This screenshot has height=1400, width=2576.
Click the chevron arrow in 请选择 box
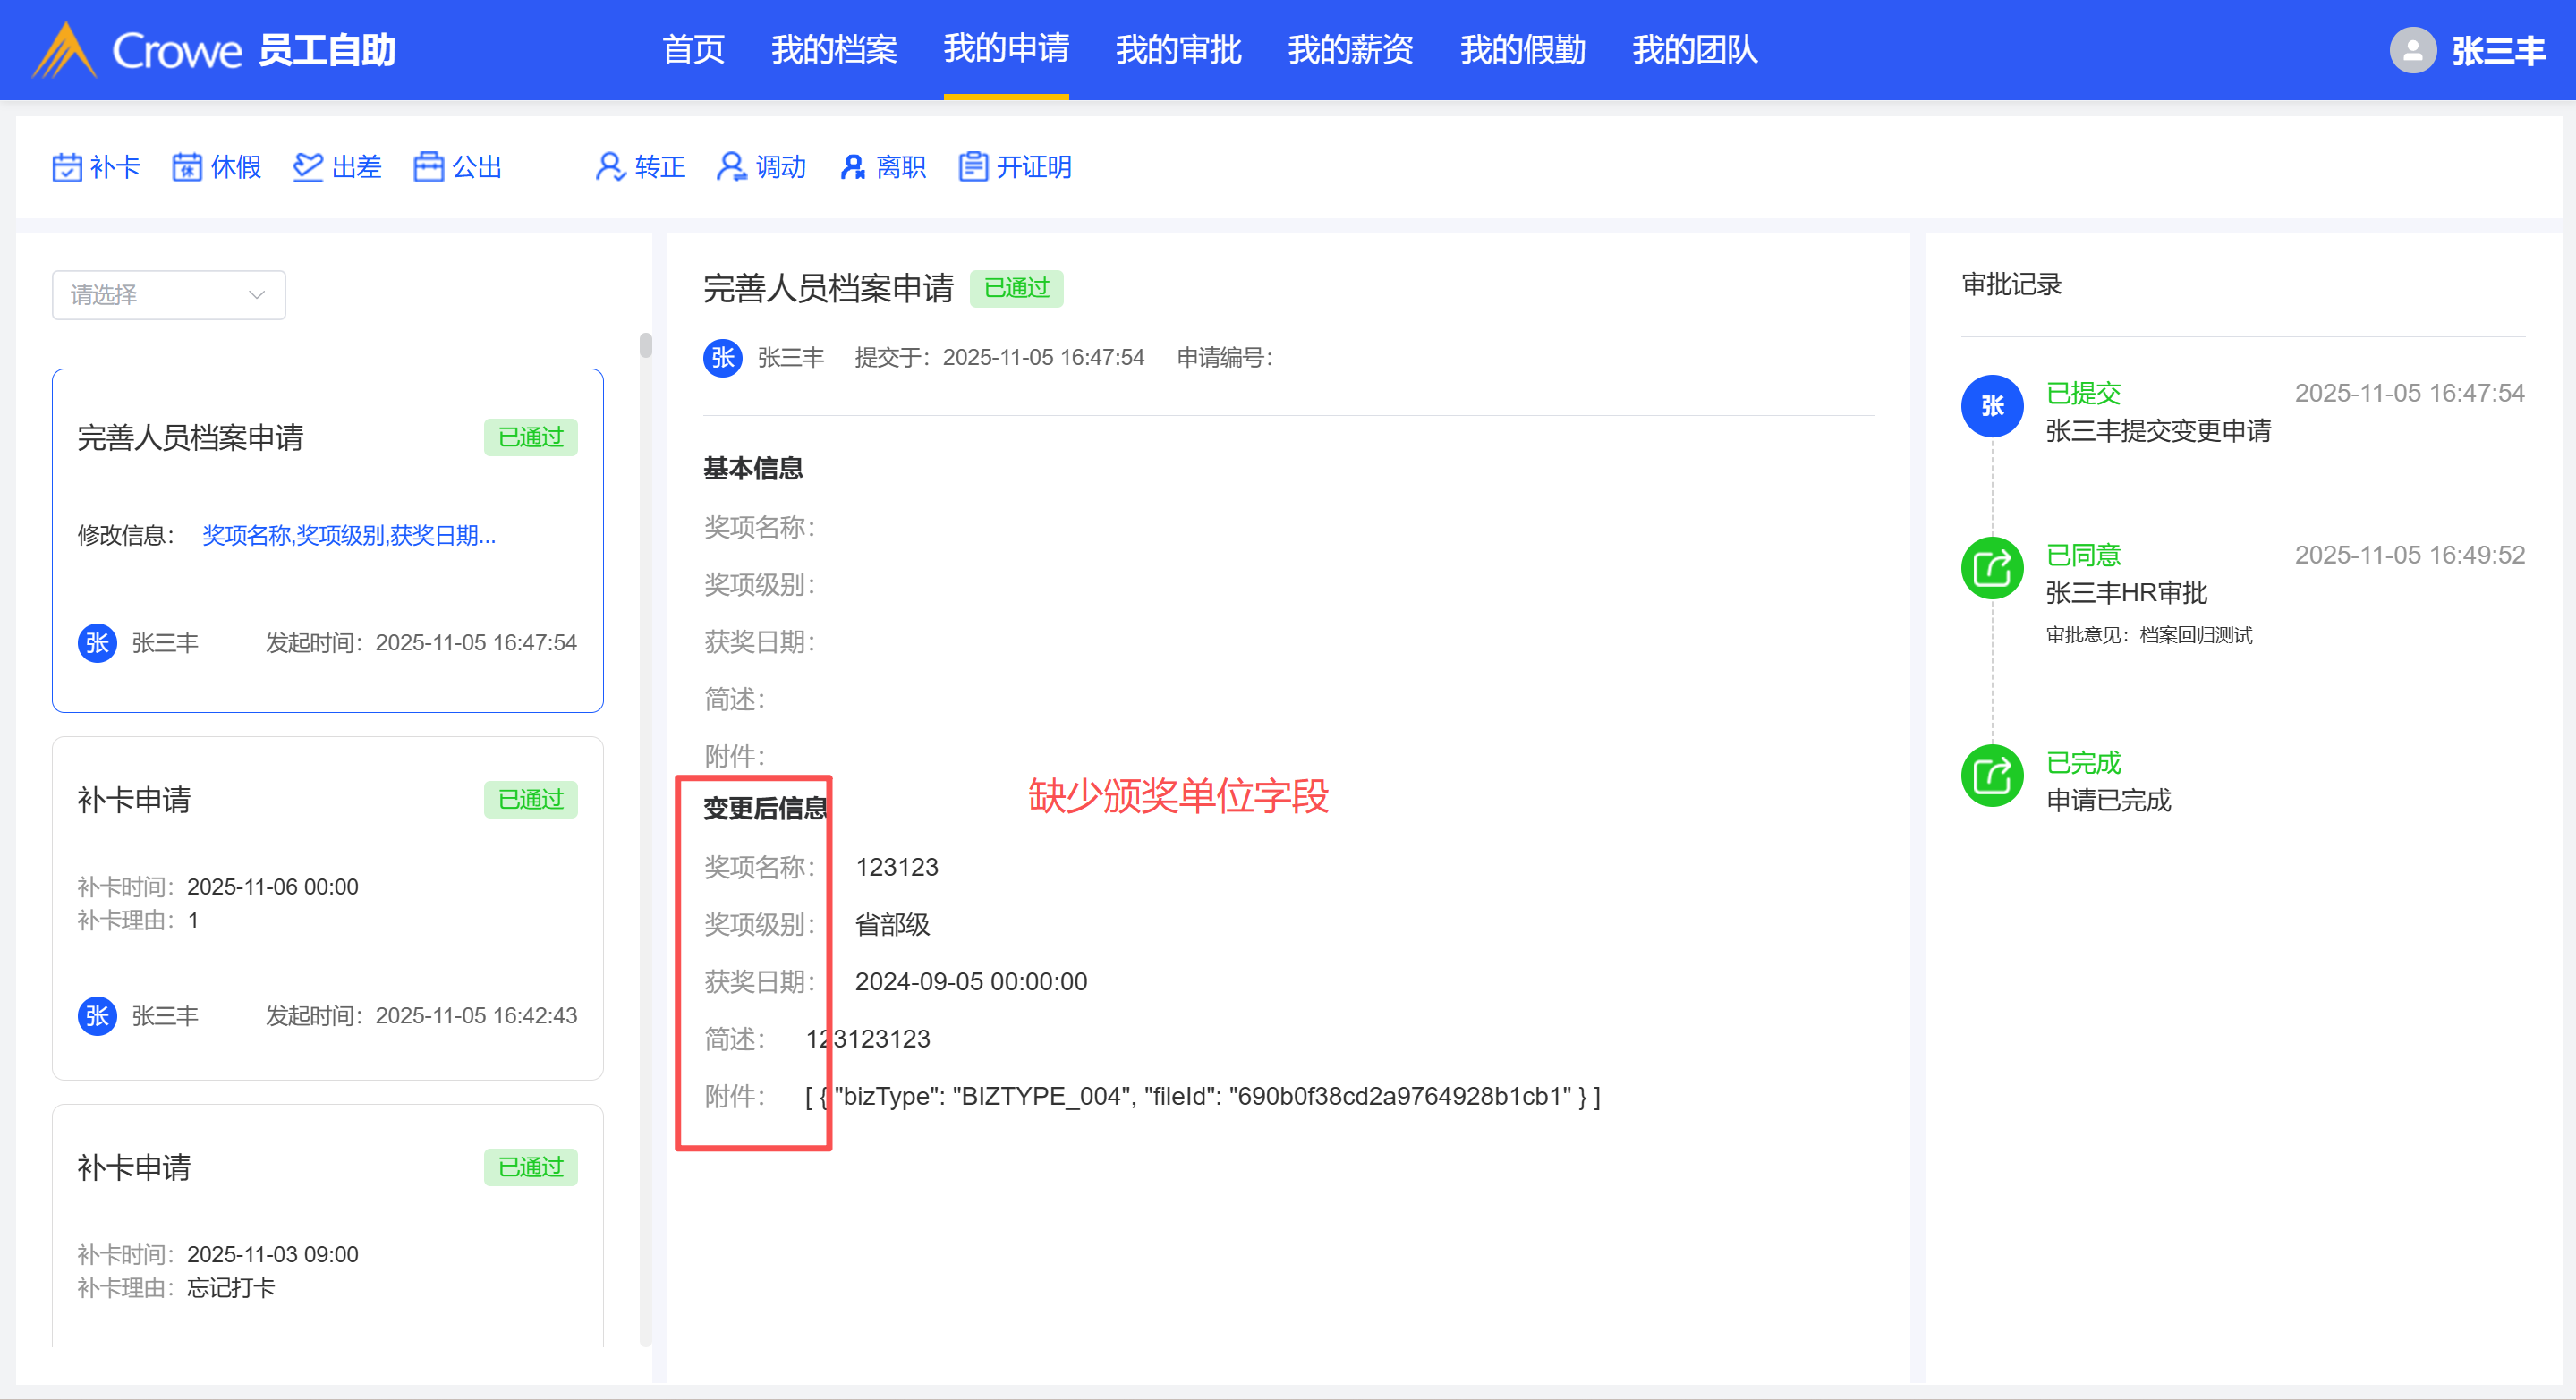click(257, 295)
